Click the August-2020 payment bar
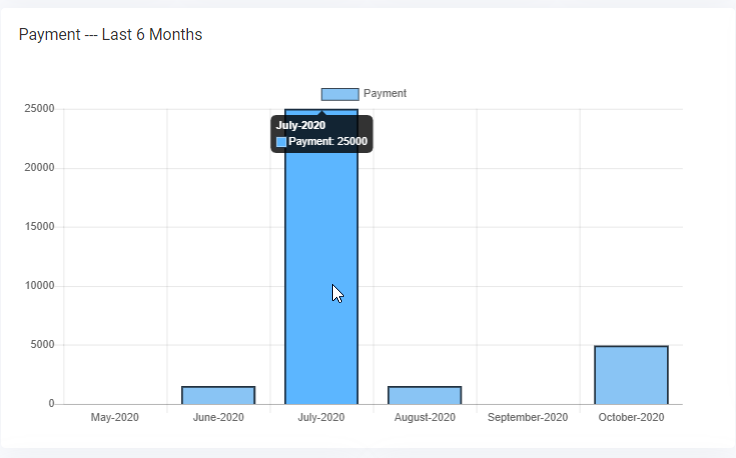The image size is (736, 458). [424, 395]
